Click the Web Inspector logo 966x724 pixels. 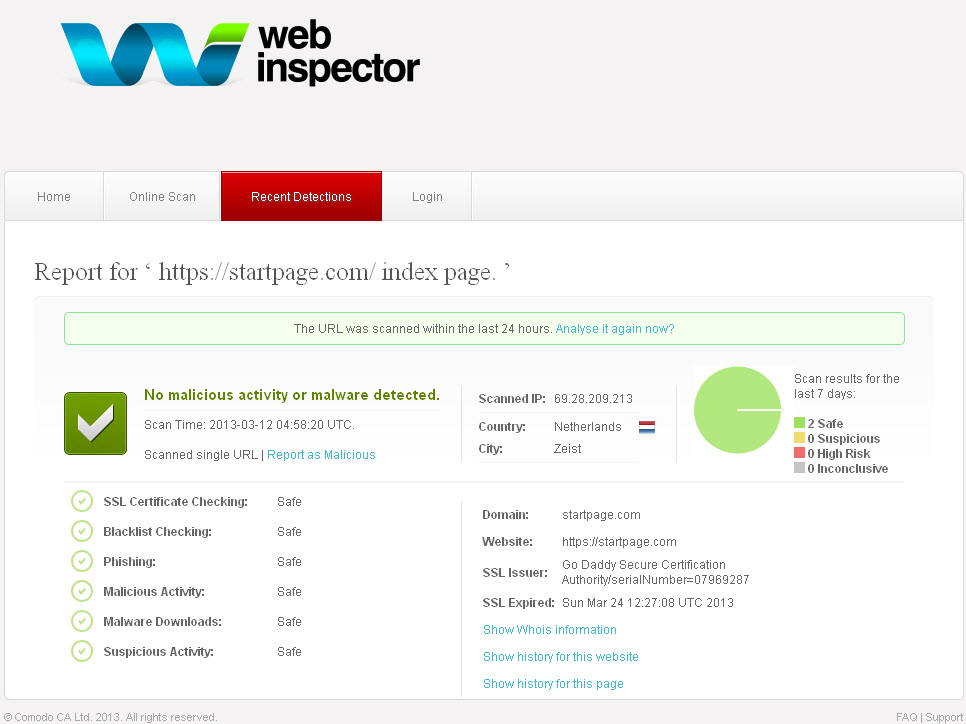[x=240, y=53]
